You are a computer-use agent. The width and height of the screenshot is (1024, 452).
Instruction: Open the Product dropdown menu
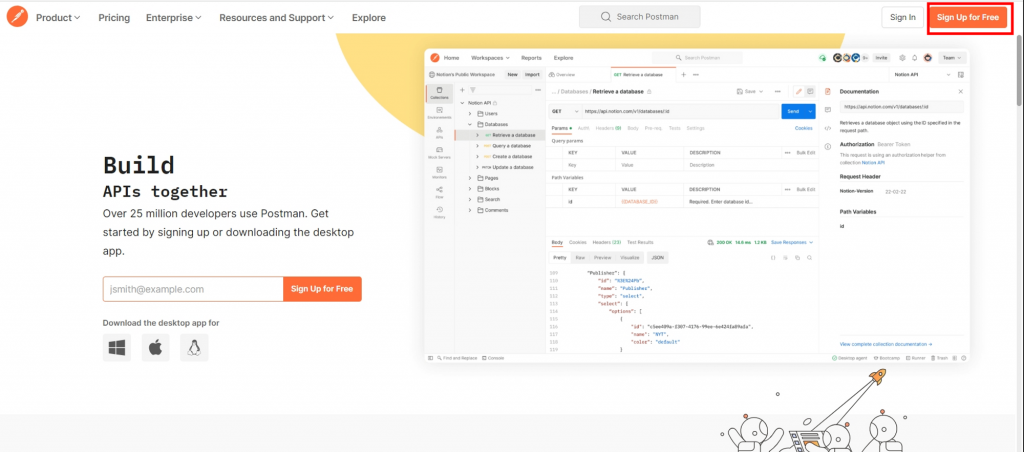58,18
